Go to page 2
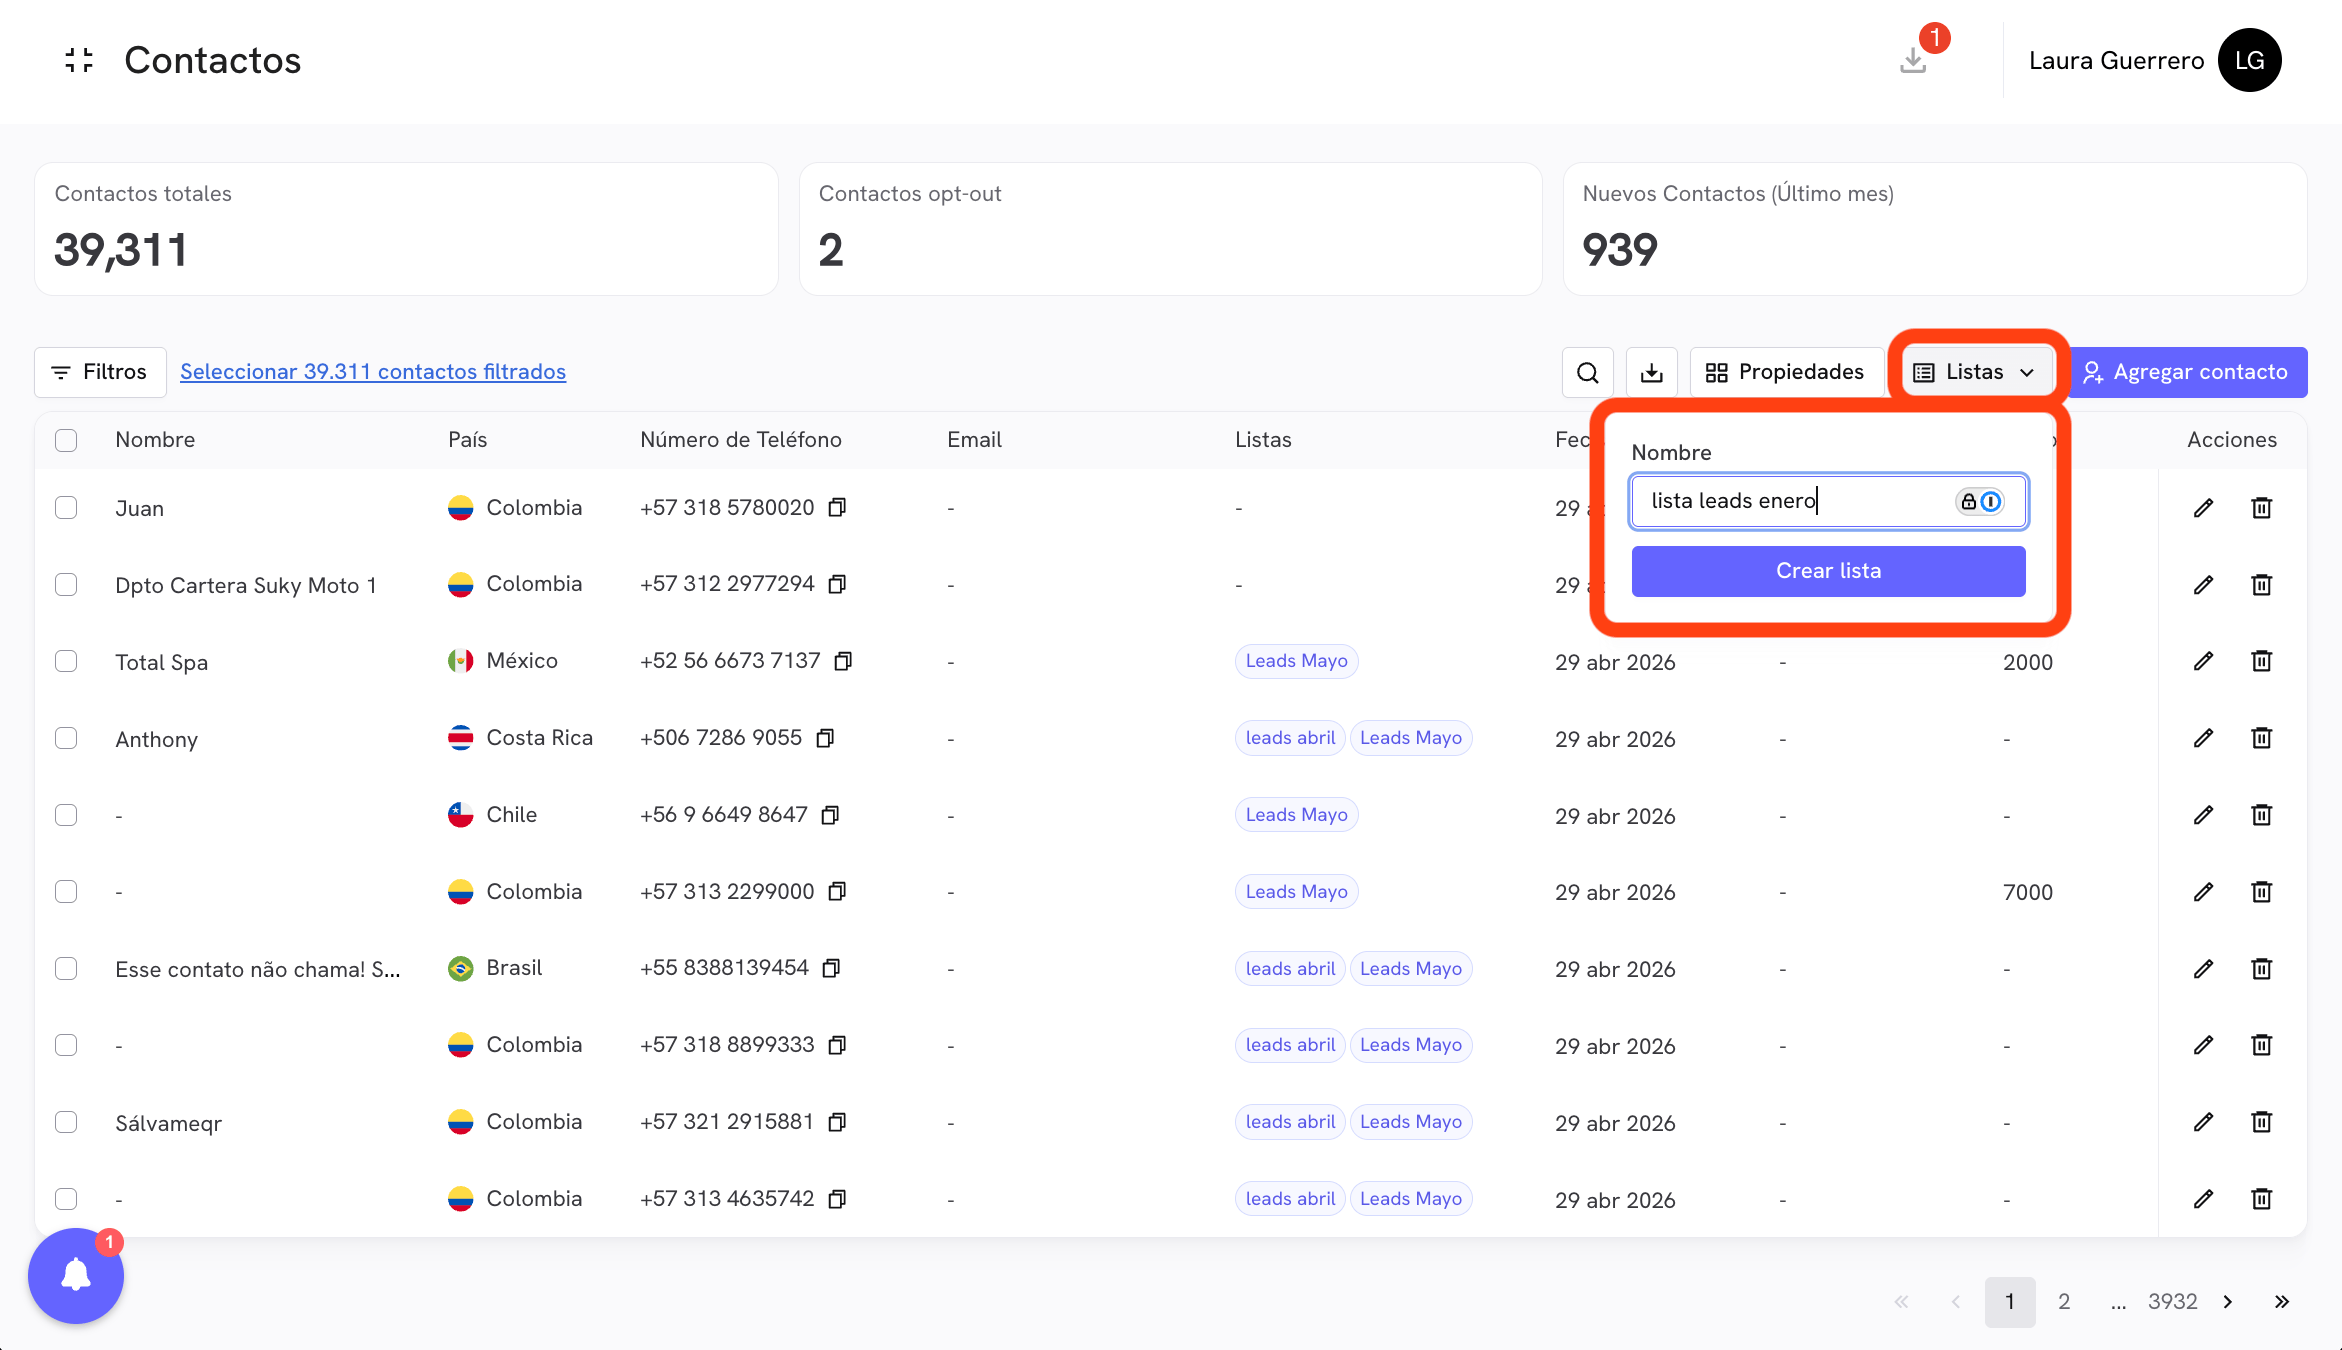 click(2064, 1301)
